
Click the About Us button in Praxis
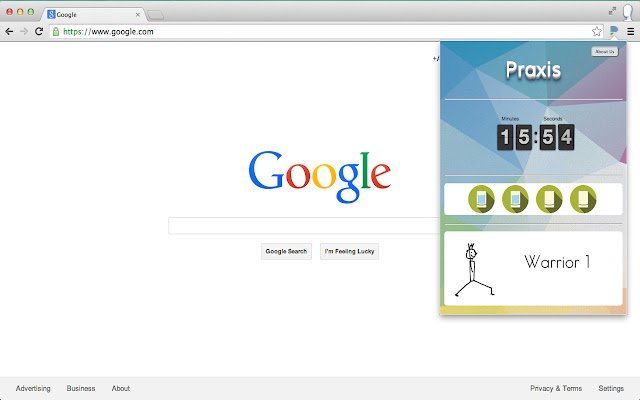pyautogui.click(x=604, y=51)
